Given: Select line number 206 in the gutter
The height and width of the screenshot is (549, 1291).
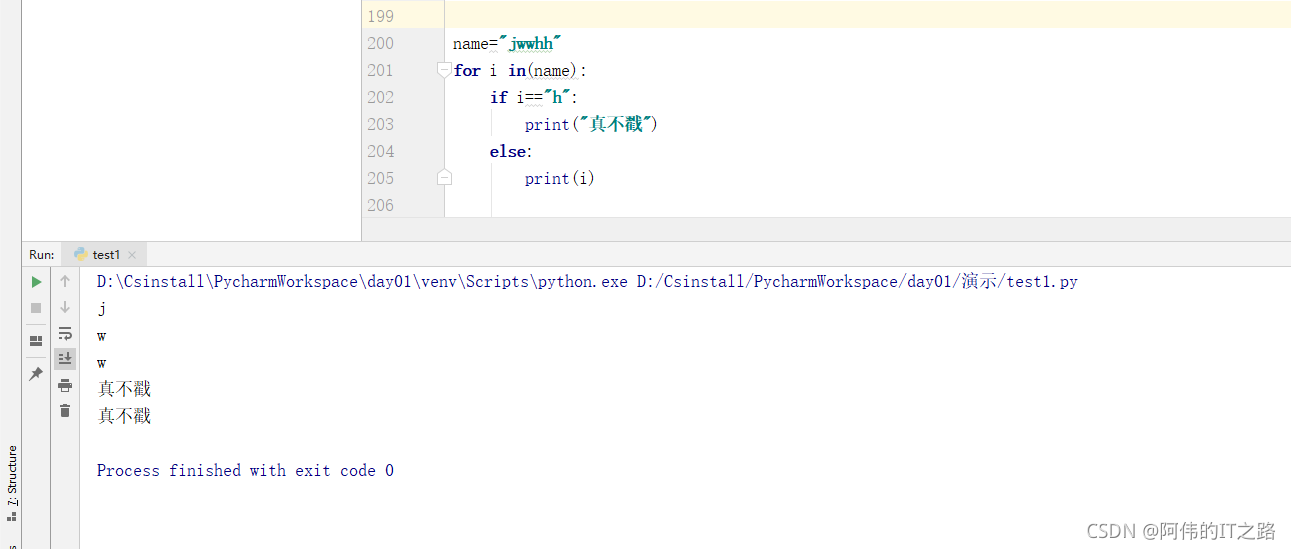Looking at the screenshot, I should point(381,205).
